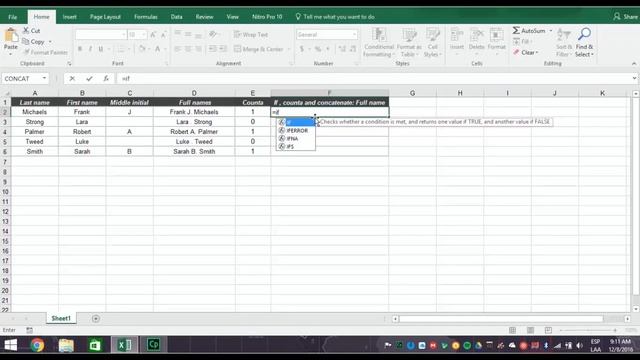Click the Fill button
Viewport: 640px width, 360px height.
point(521,42)
